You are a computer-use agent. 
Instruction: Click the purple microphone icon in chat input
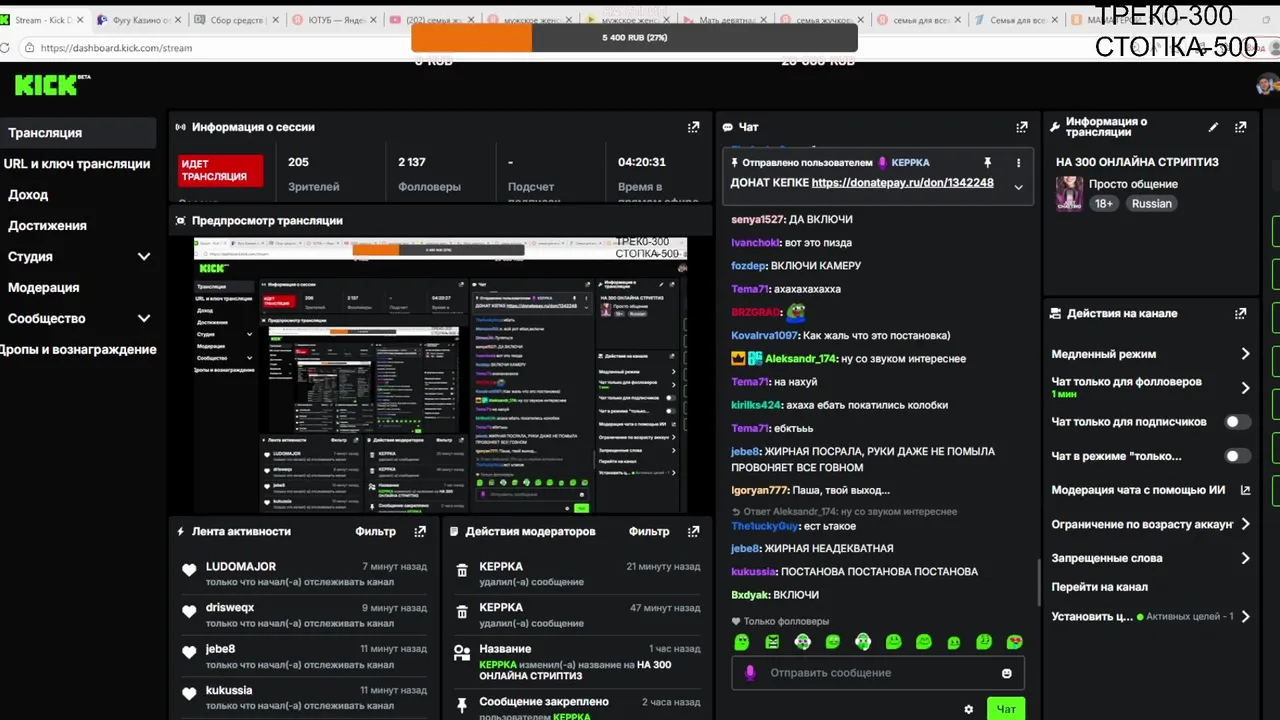(x=750, y=673)
